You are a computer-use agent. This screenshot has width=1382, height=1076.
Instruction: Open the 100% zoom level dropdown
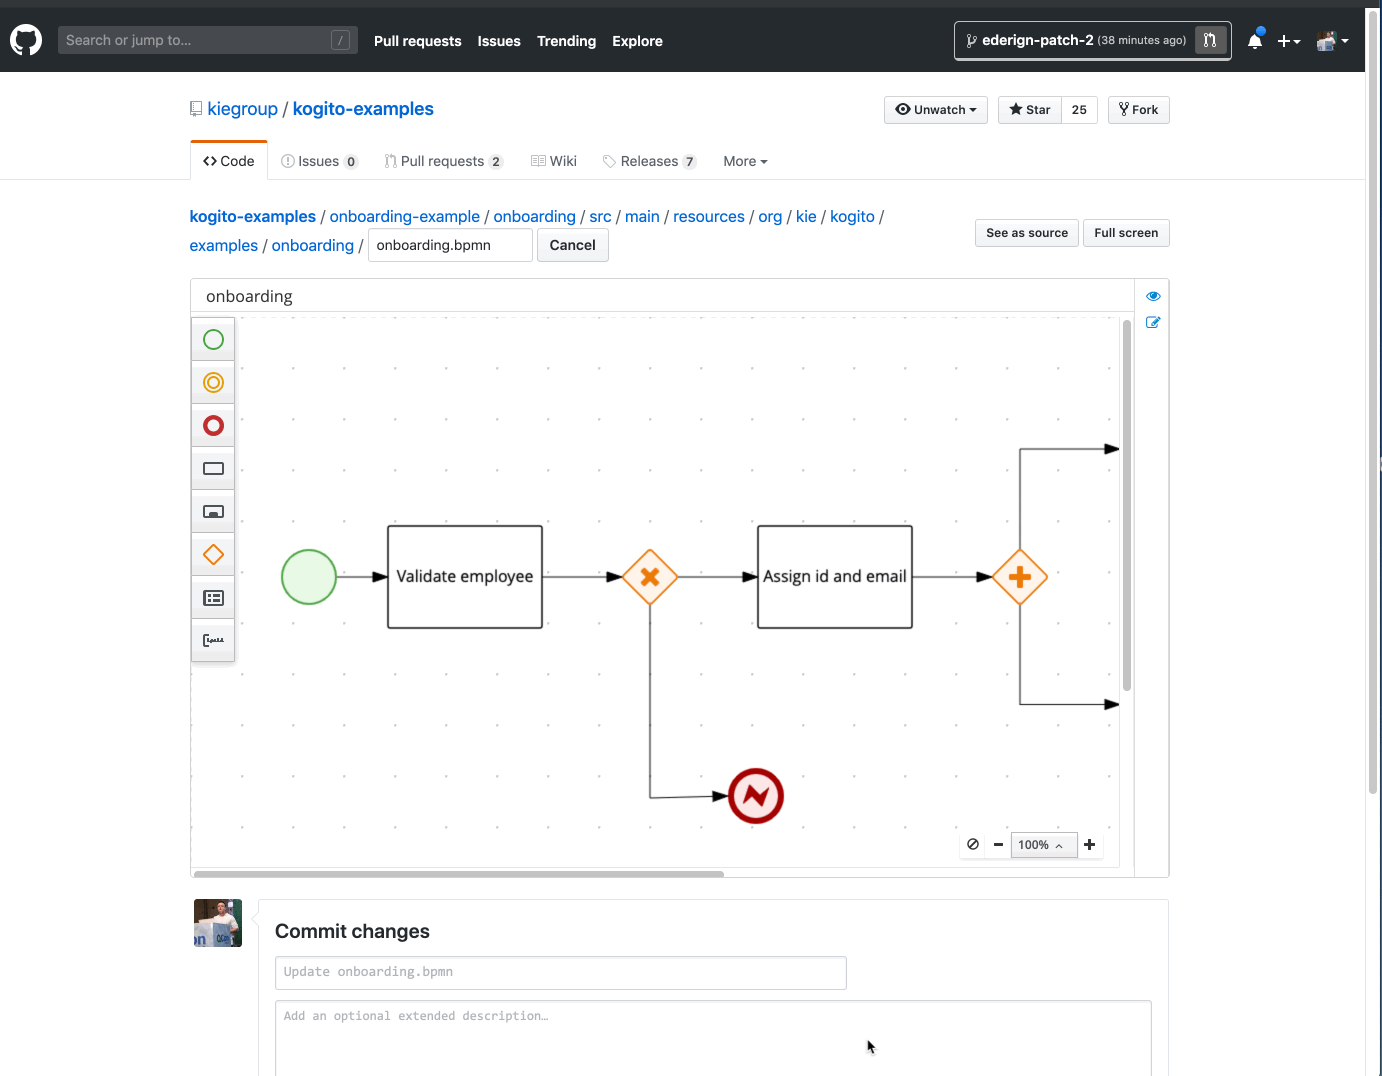coord(1042,845)
